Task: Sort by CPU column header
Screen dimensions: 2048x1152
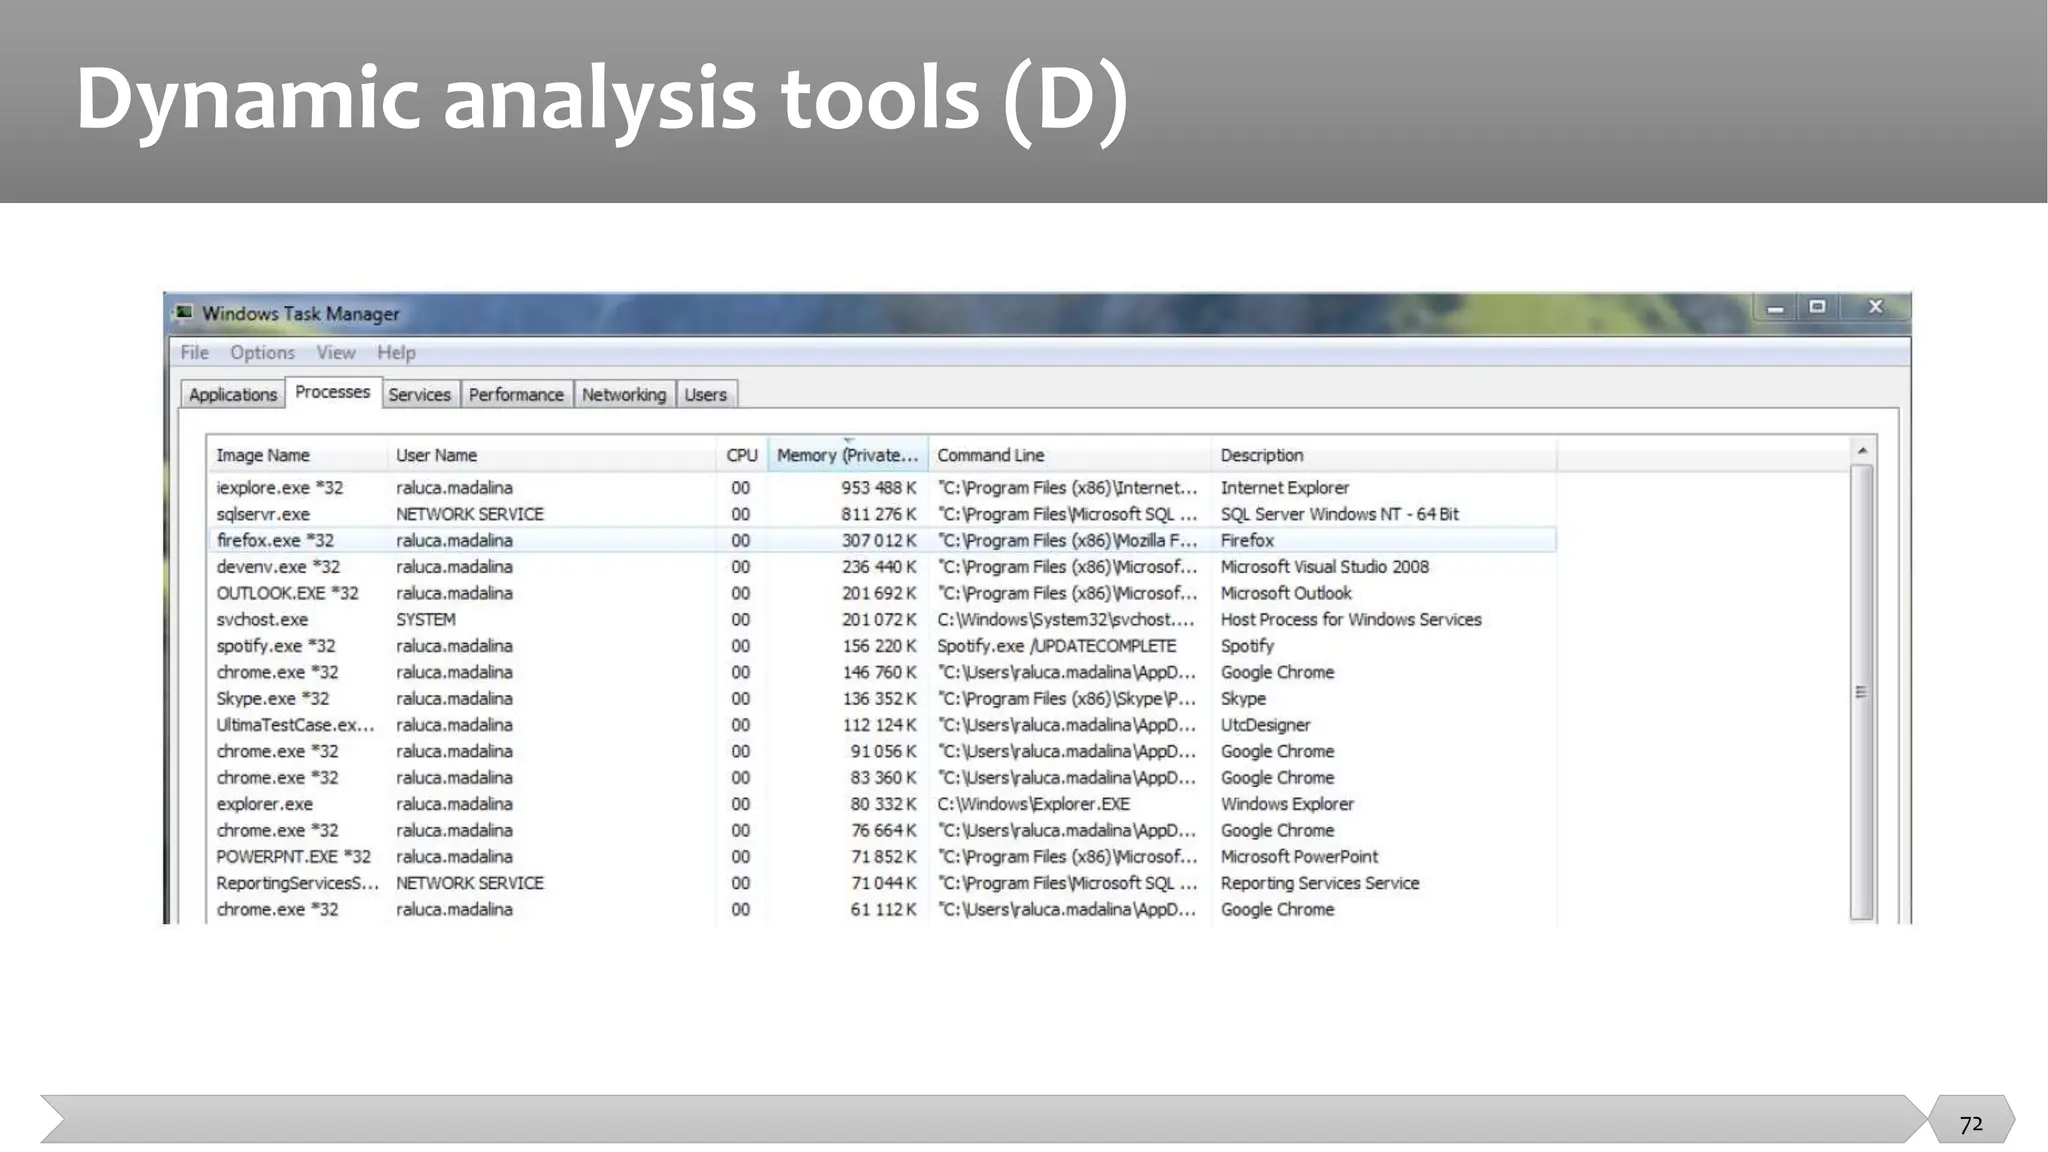Action: pos(742,455)
